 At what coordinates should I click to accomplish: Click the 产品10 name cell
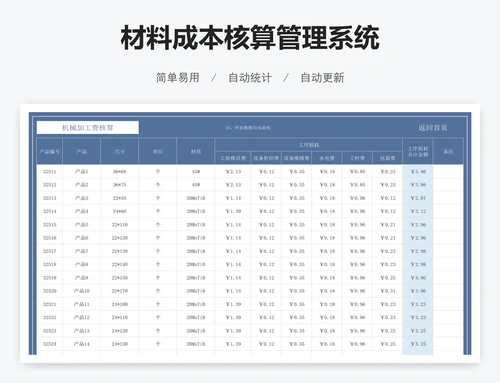point(81,291)
